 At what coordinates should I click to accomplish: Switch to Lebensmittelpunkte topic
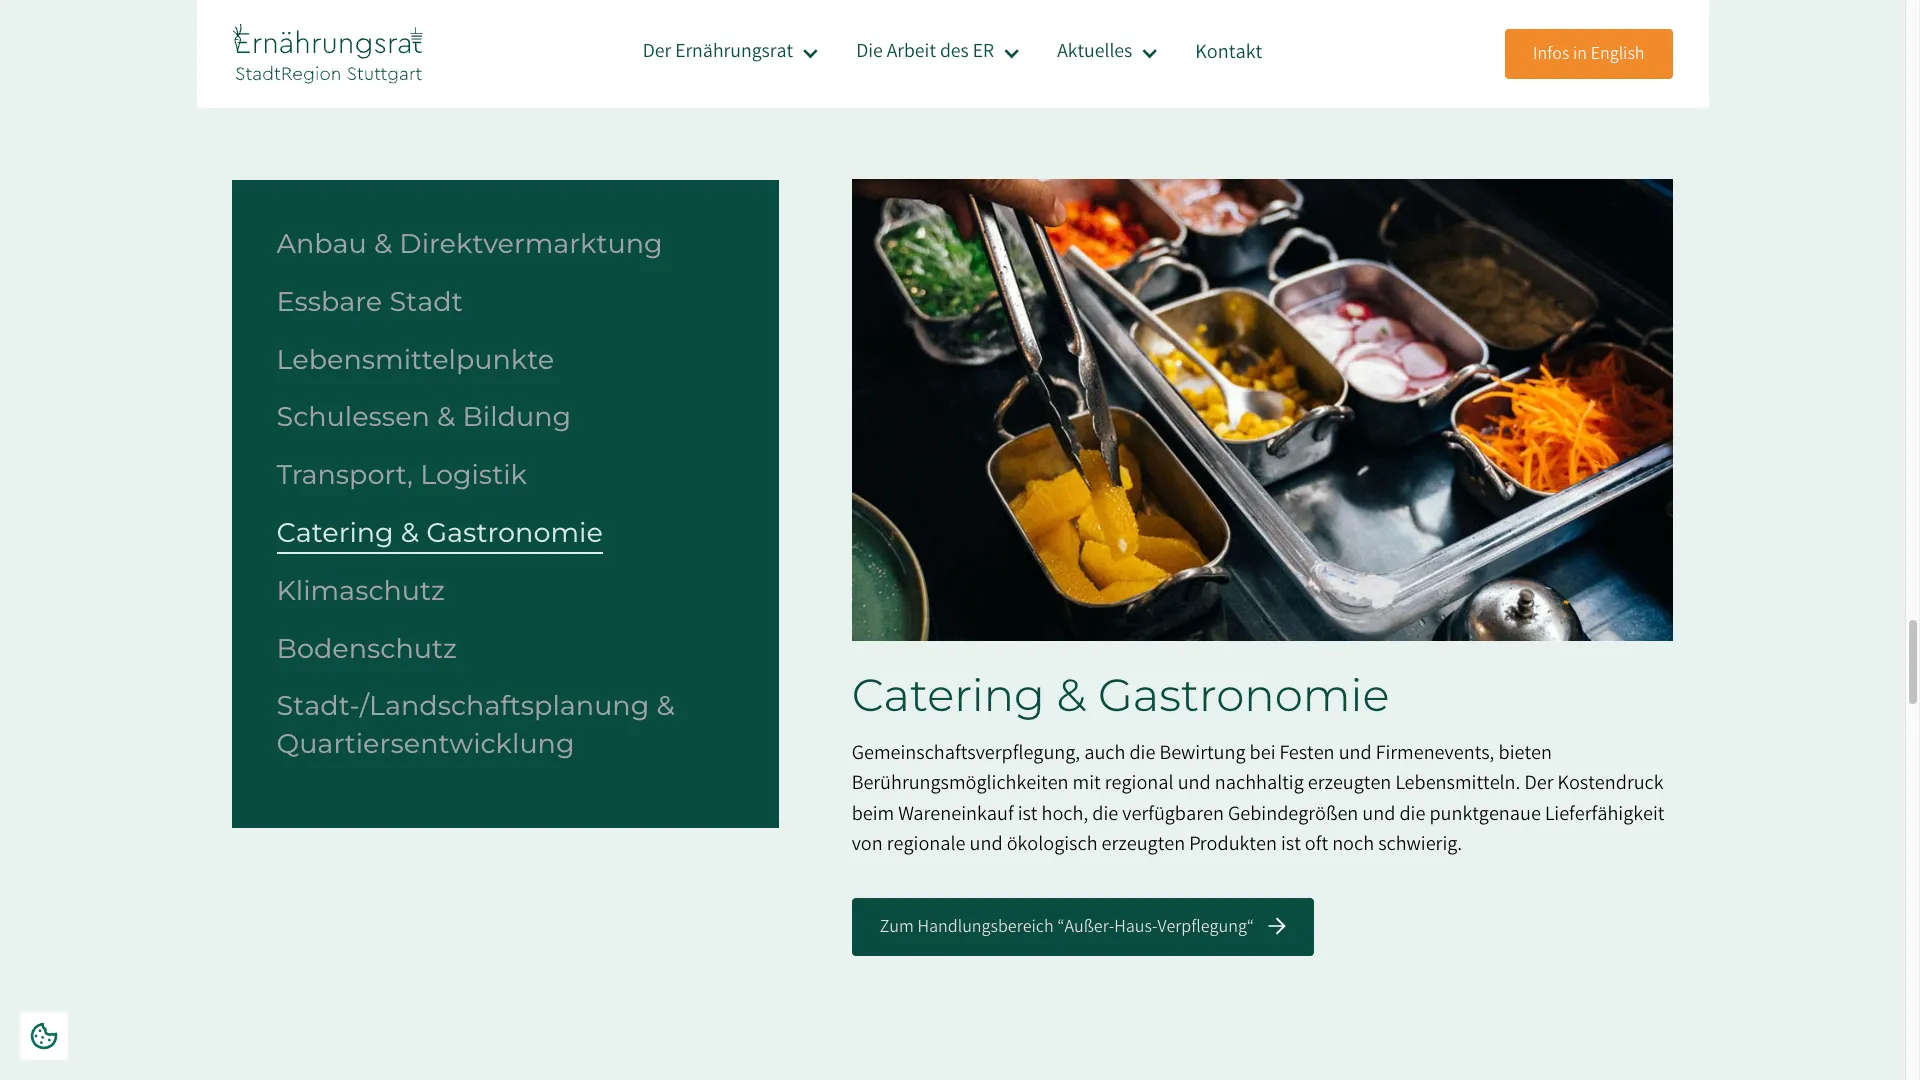(415, 360)
